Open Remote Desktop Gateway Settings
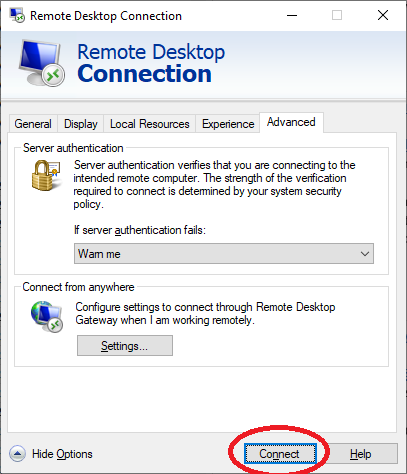Viewport: 407px width, 474px height. click(125, 346)
